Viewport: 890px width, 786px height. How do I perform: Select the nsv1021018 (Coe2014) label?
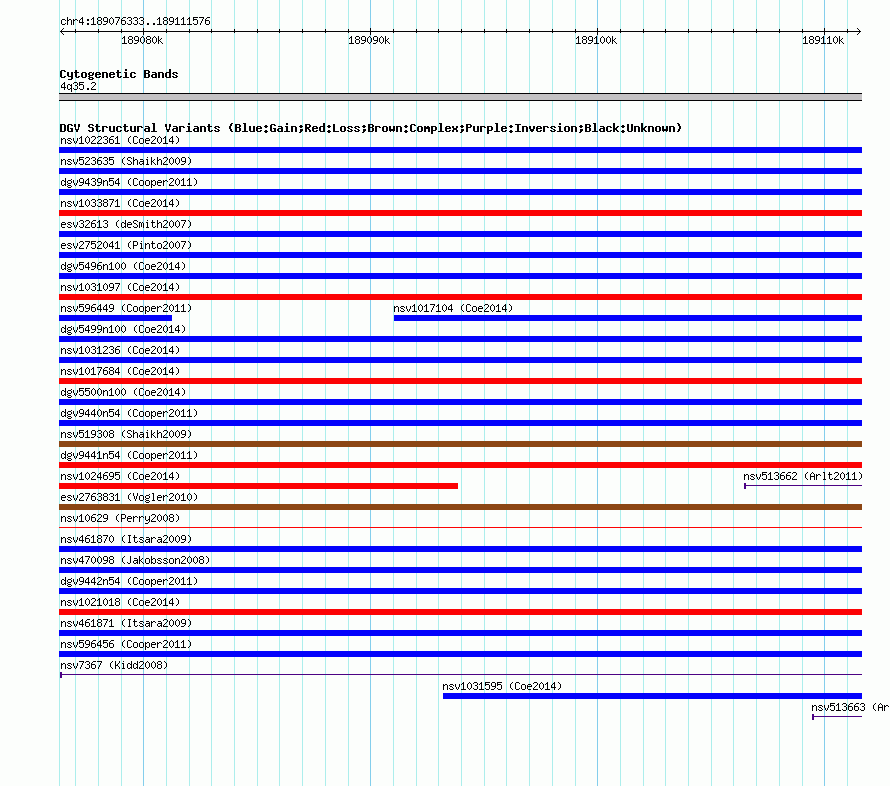[x=120, y=602]
